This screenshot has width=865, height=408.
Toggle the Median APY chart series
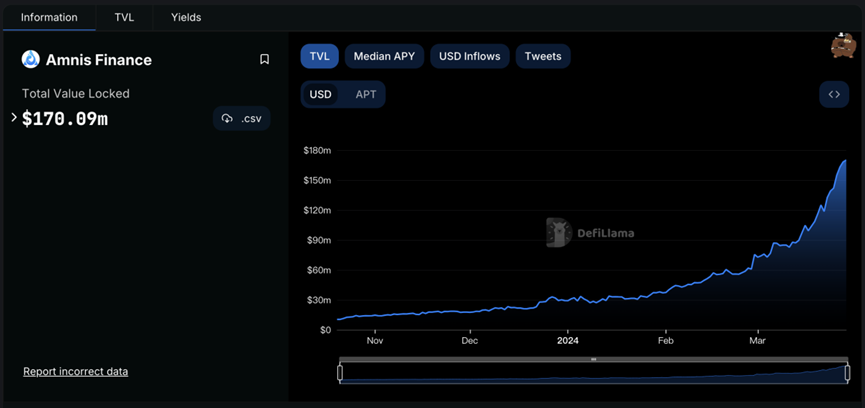click(x=385, y=56)
